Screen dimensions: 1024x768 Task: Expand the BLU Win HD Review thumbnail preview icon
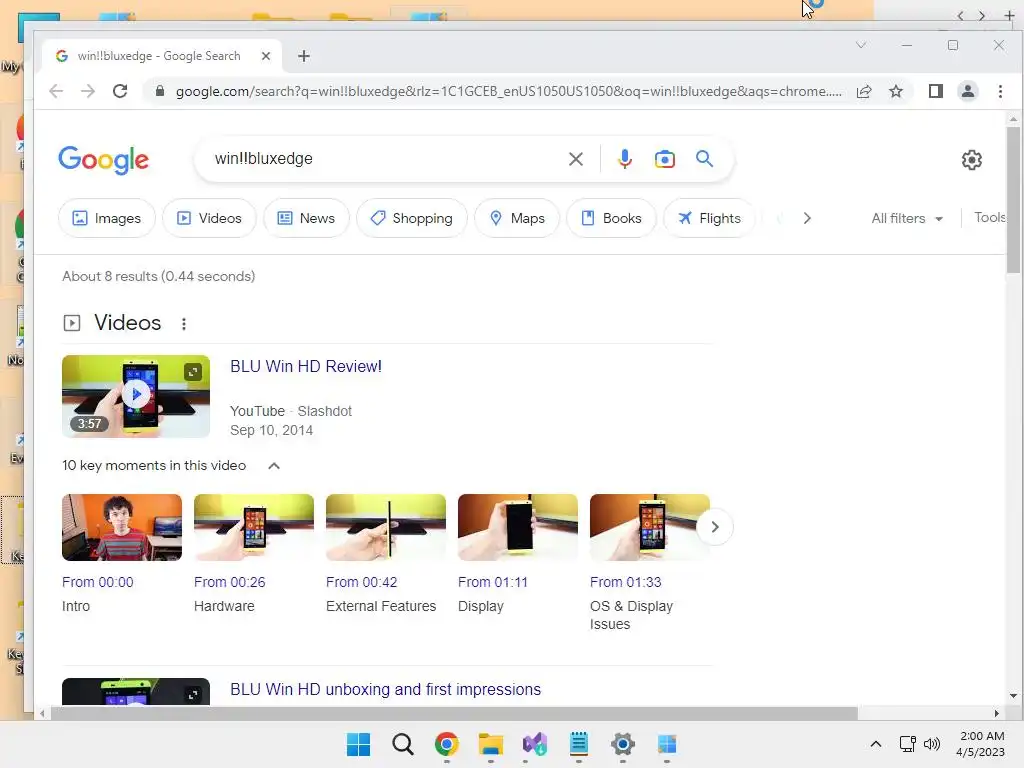193,372
